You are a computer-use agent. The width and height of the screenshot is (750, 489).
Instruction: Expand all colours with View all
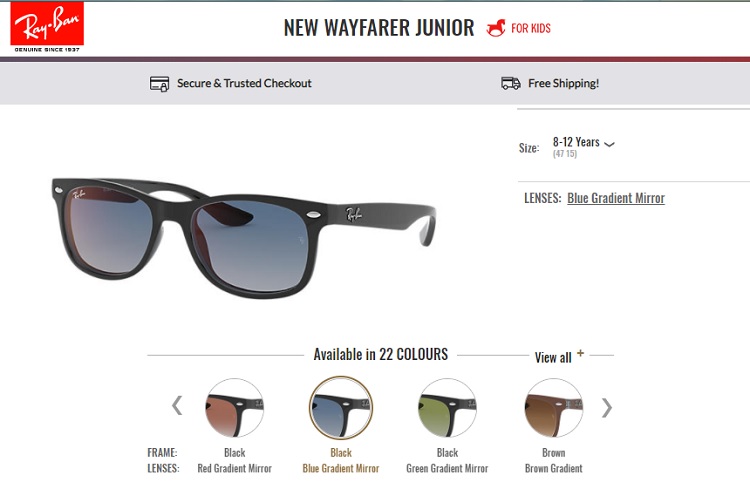(553, 357)
